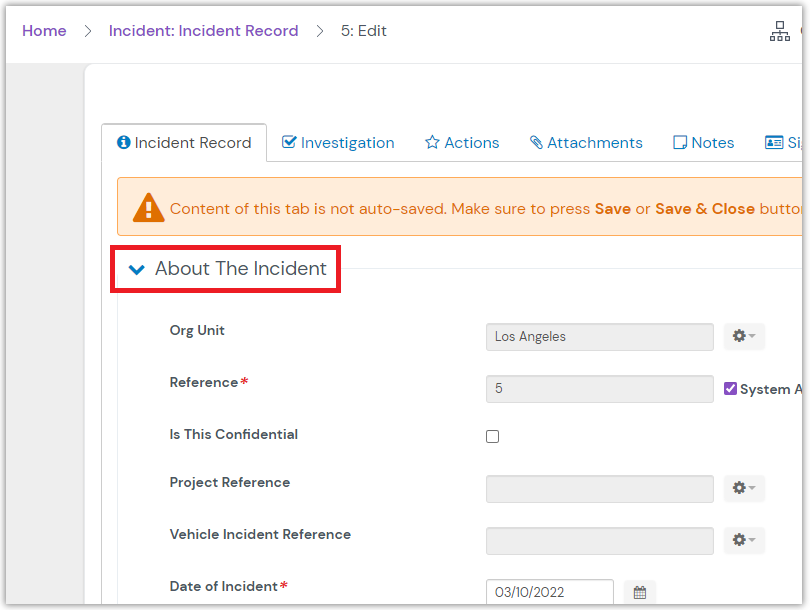Screen dimensions: 810x610
Task: Click the Incident Record info icon
Action: [124, 142]
